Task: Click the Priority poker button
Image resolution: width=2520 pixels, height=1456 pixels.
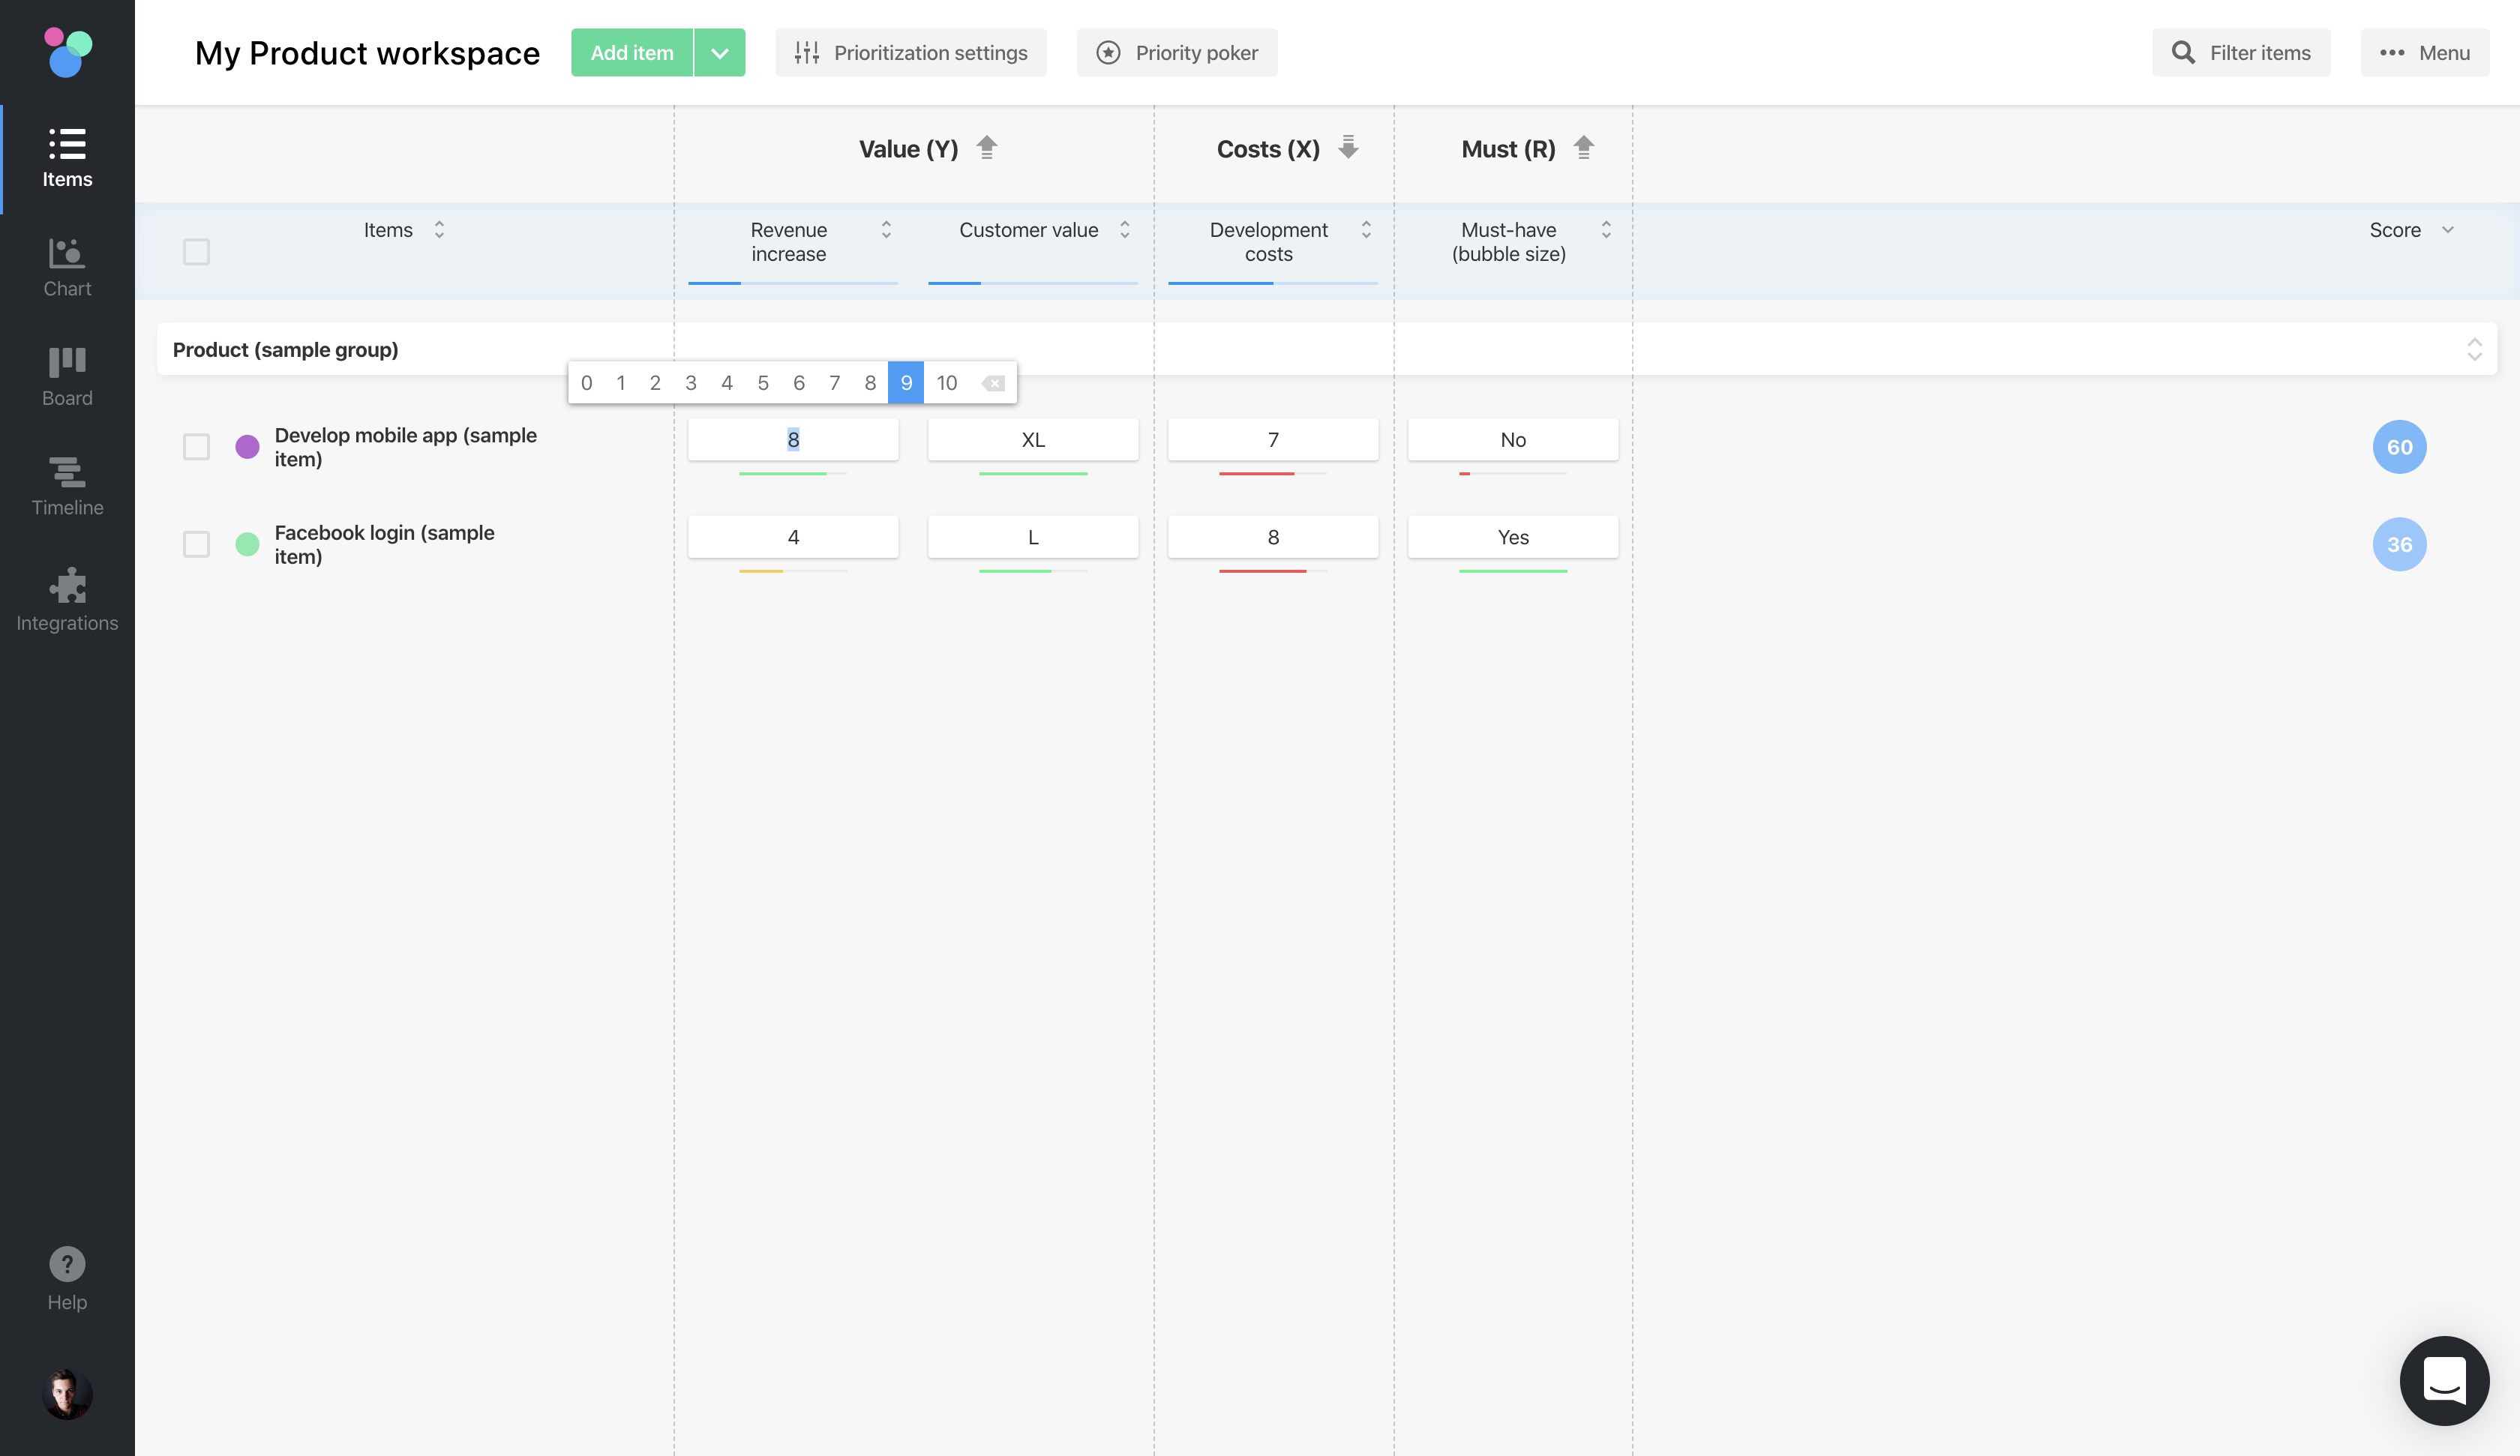Action: [x=1177, y=52]
